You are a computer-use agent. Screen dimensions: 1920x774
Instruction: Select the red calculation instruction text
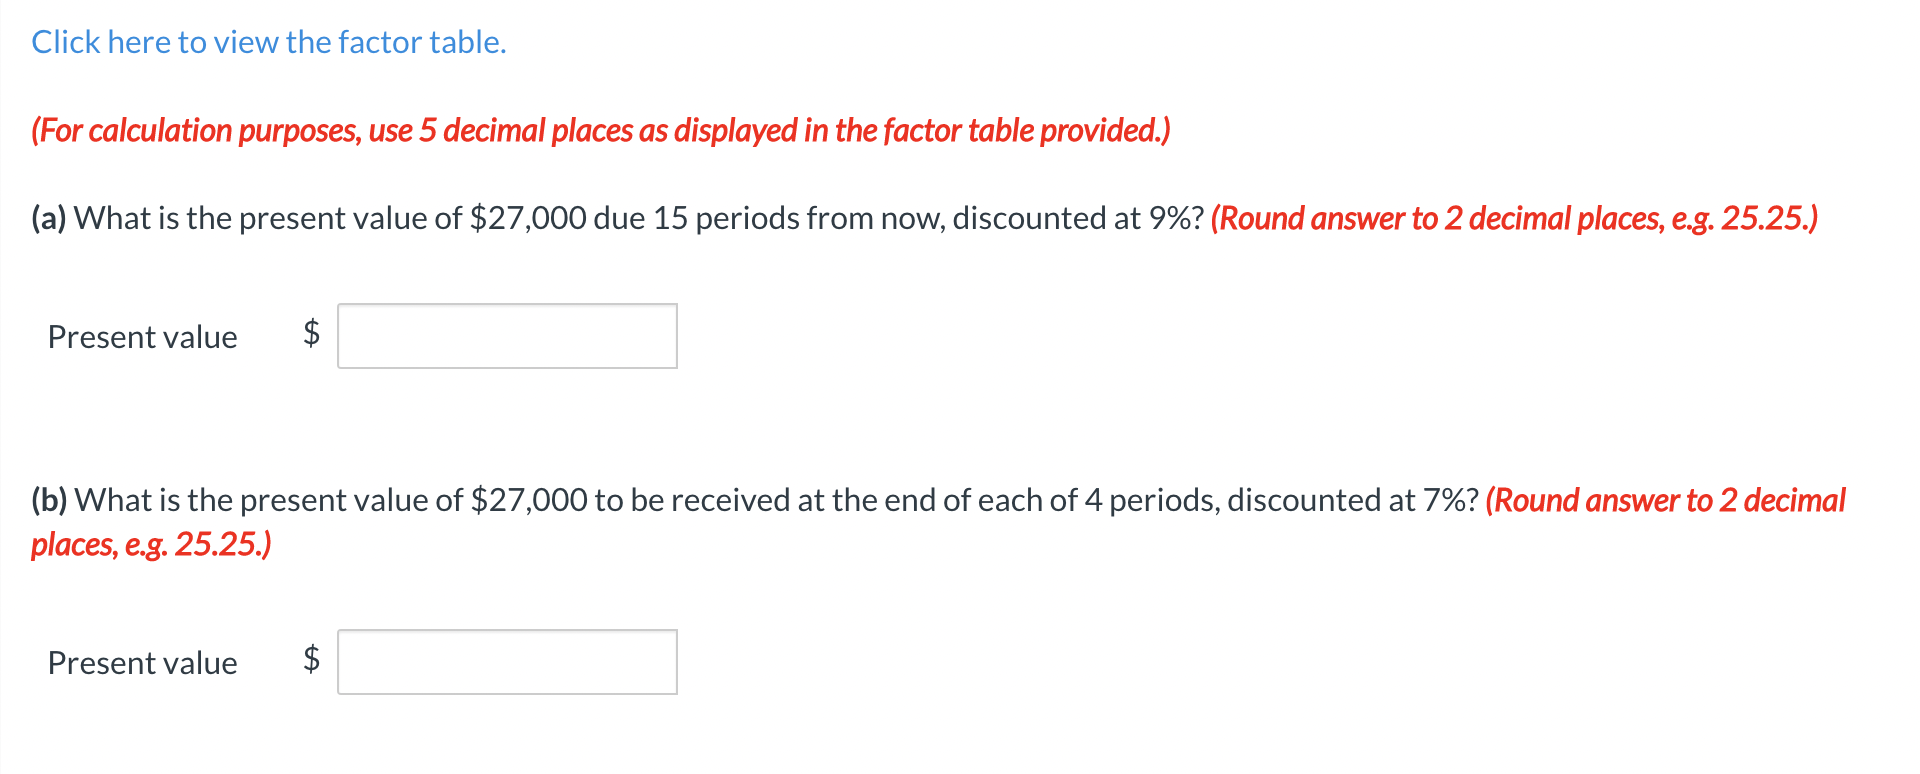coord(600,130)
